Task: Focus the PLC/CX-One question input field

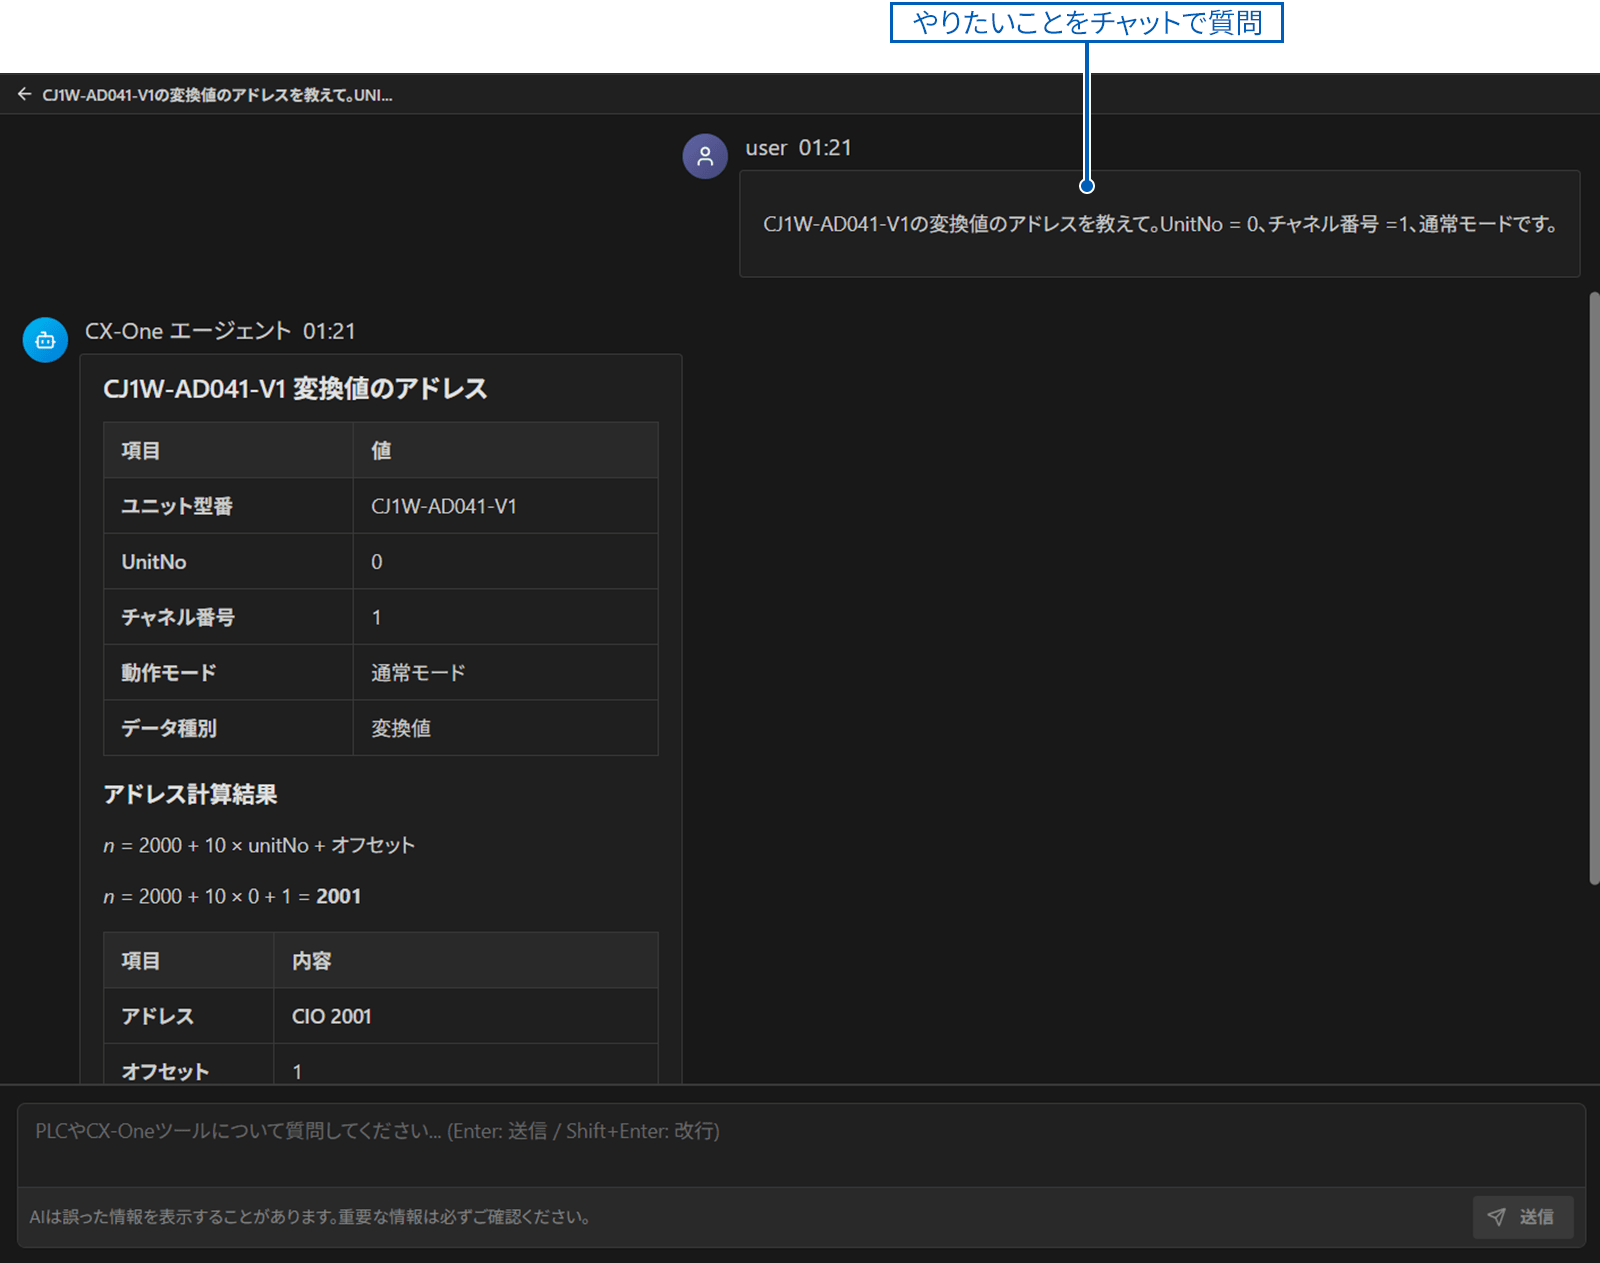Action: point(801,1145)
